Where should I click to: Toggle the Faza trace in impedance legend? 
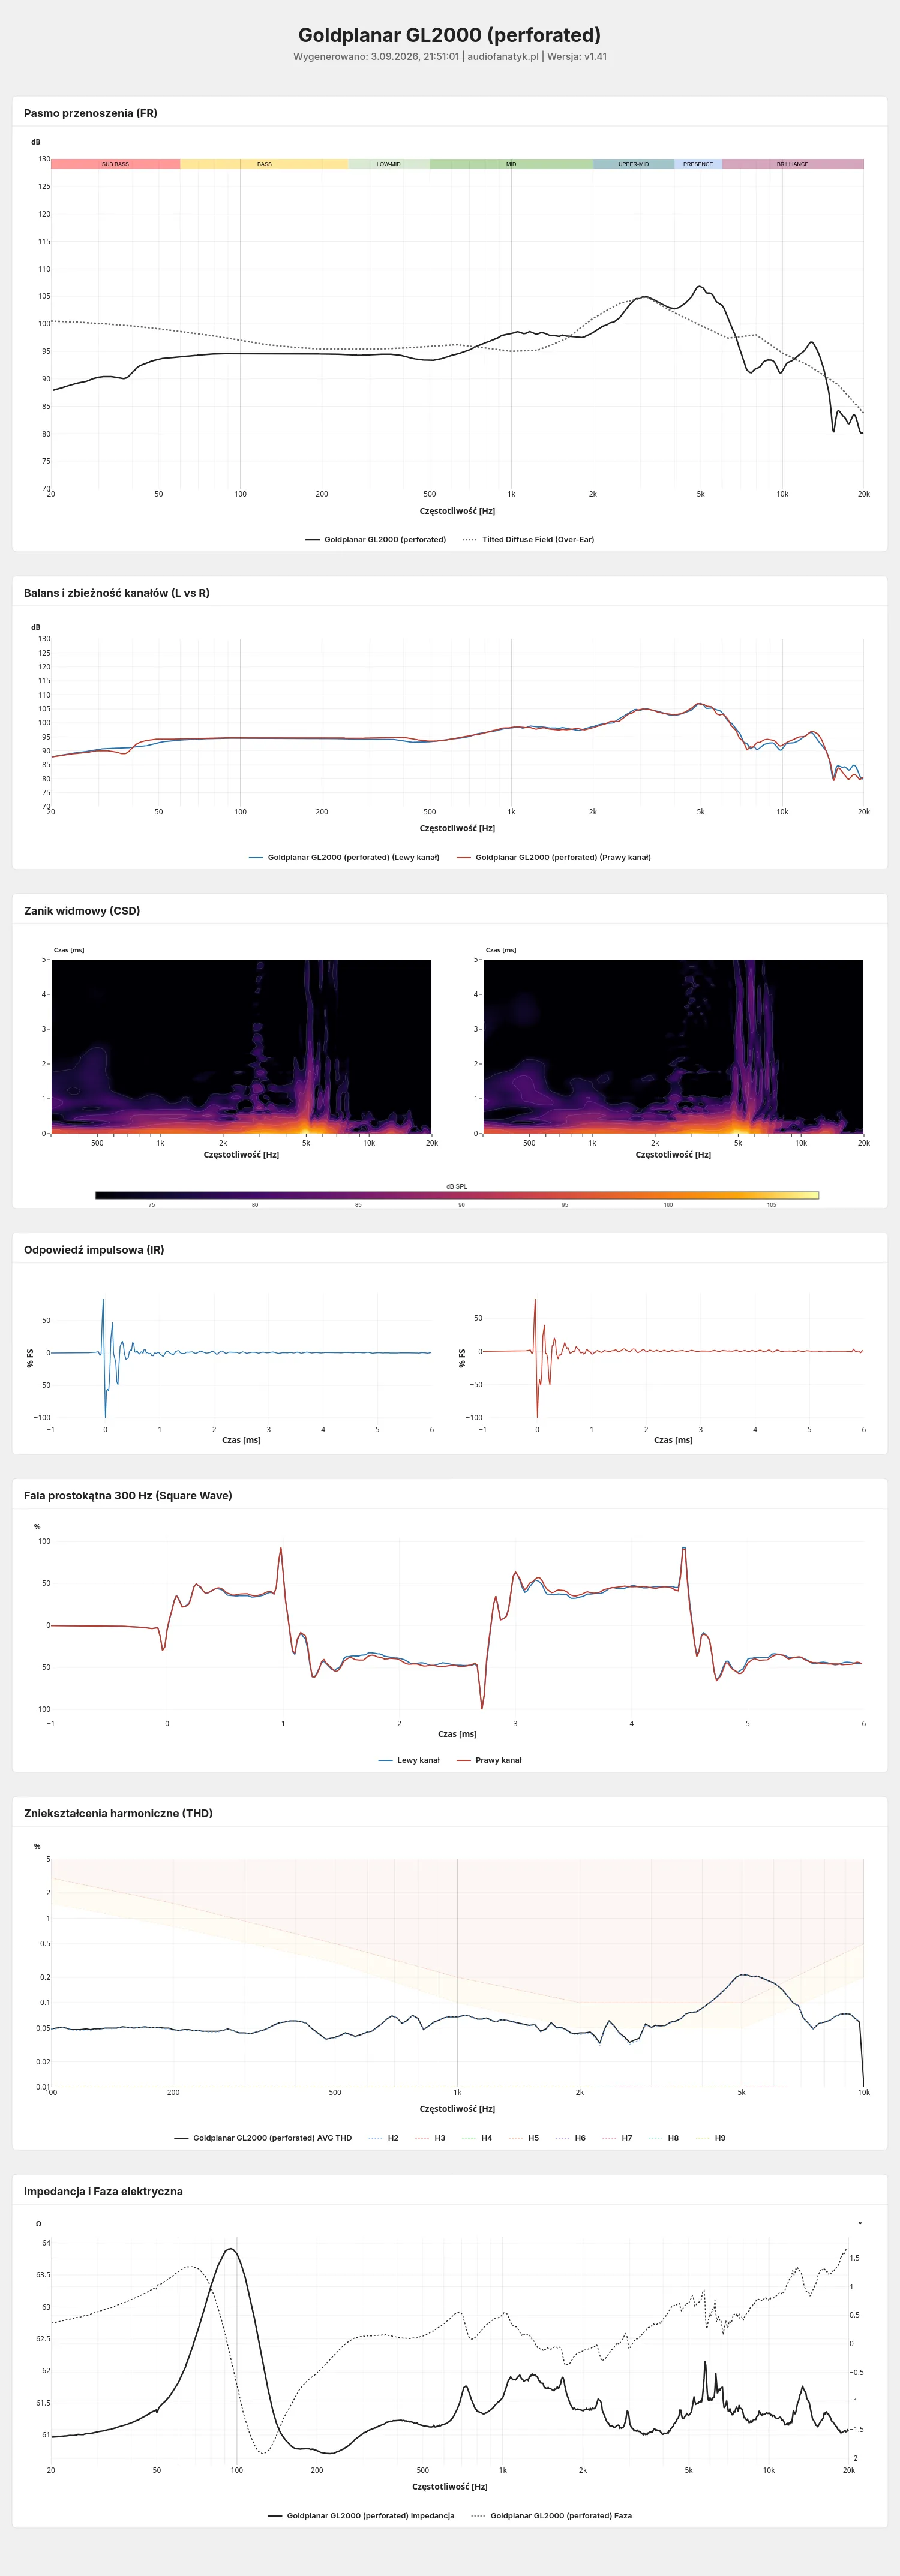[551, 2516]
